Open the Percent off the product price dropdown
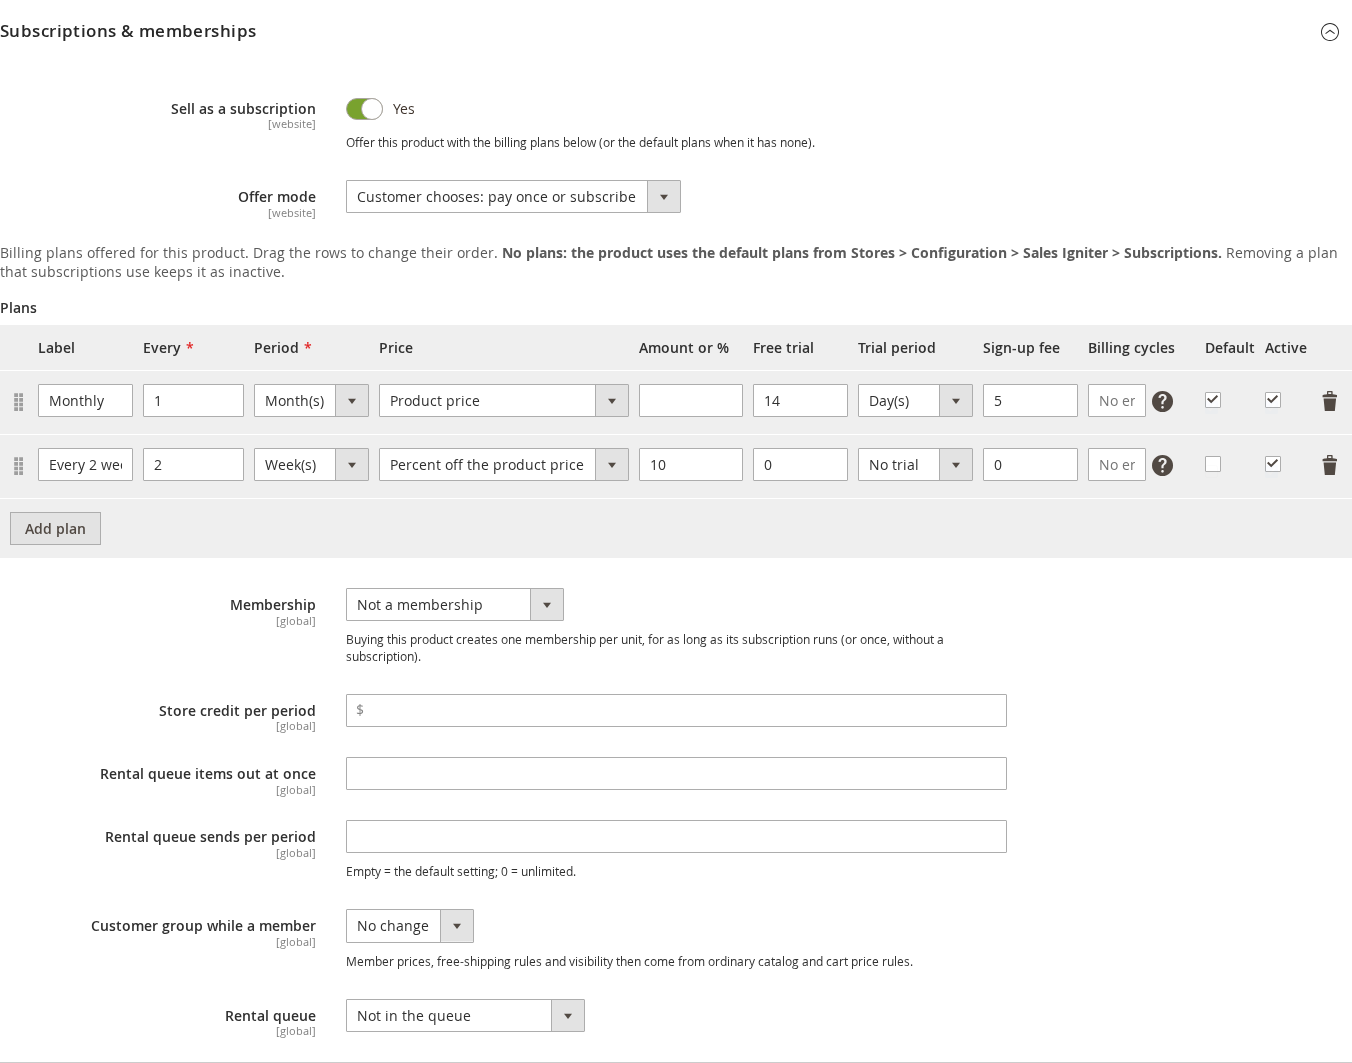Screen dimensions: 1352x1063 [x=503, y=465]
